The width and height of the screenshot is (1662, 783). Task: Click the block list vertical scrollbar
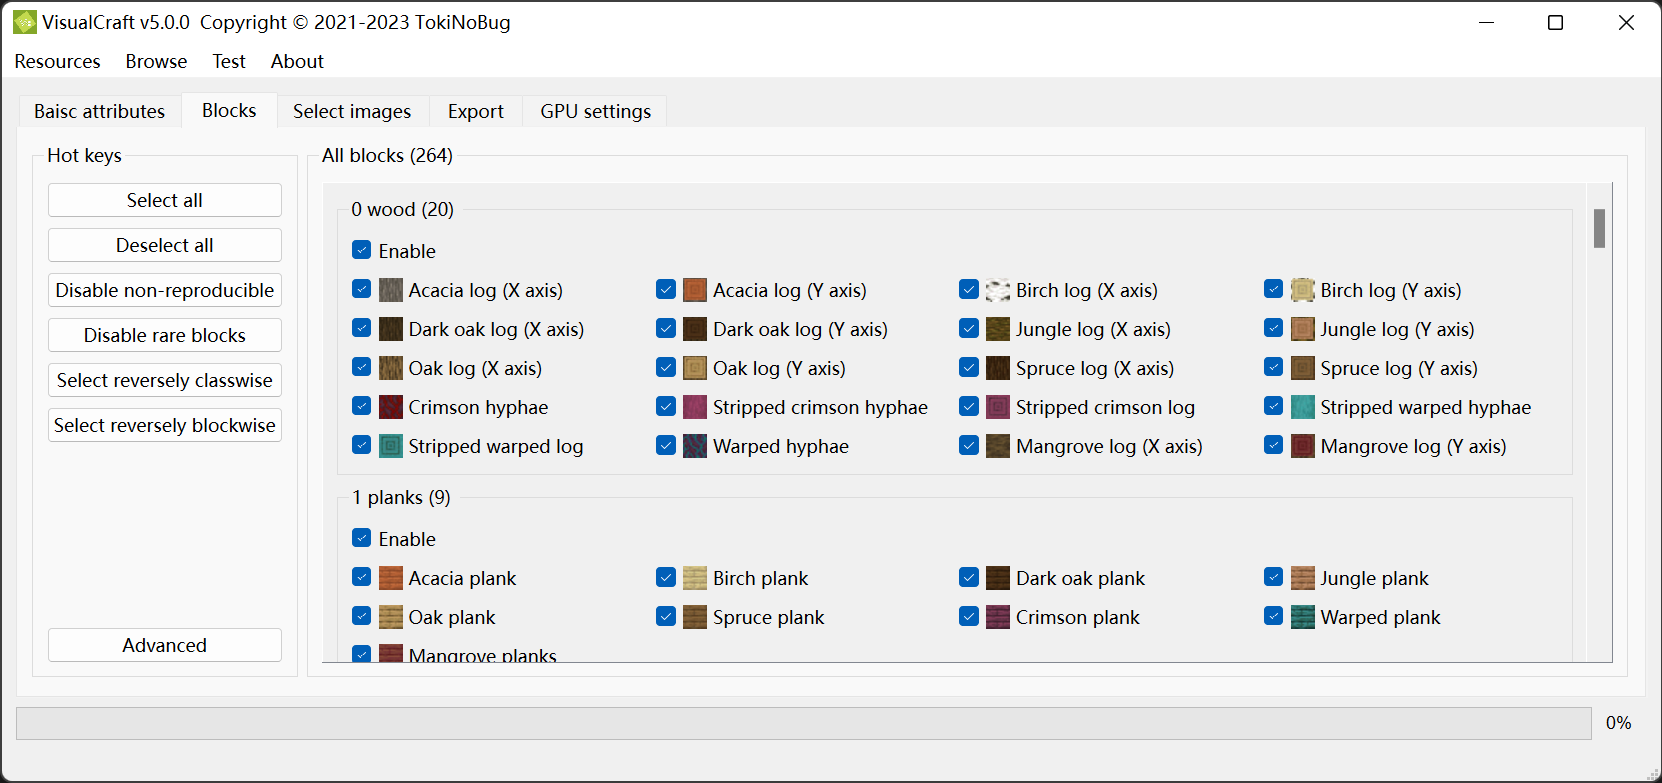pos(1599,421)
